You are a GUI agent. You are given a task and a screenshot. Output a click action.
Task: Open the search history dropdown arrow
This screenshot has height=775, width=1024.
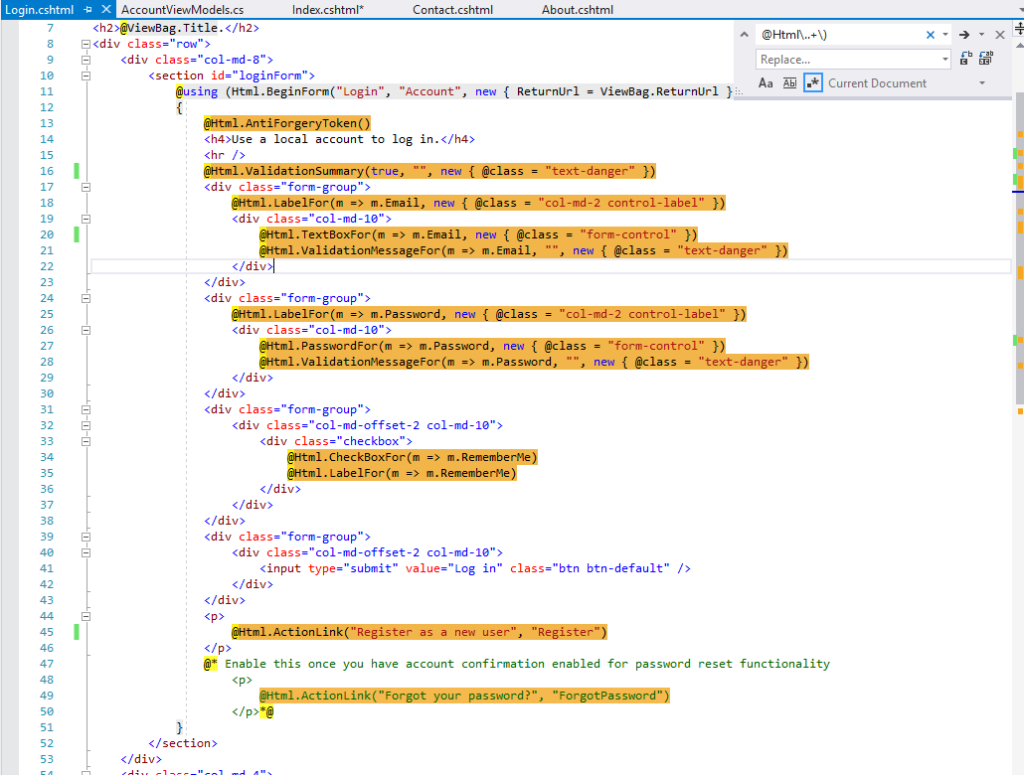[944, 33]
